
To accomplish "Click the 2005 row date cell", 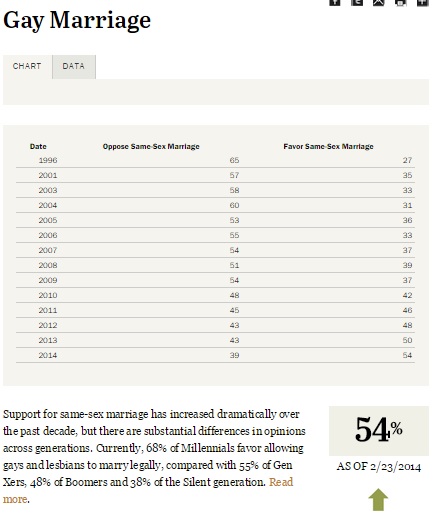I will 48,220.
